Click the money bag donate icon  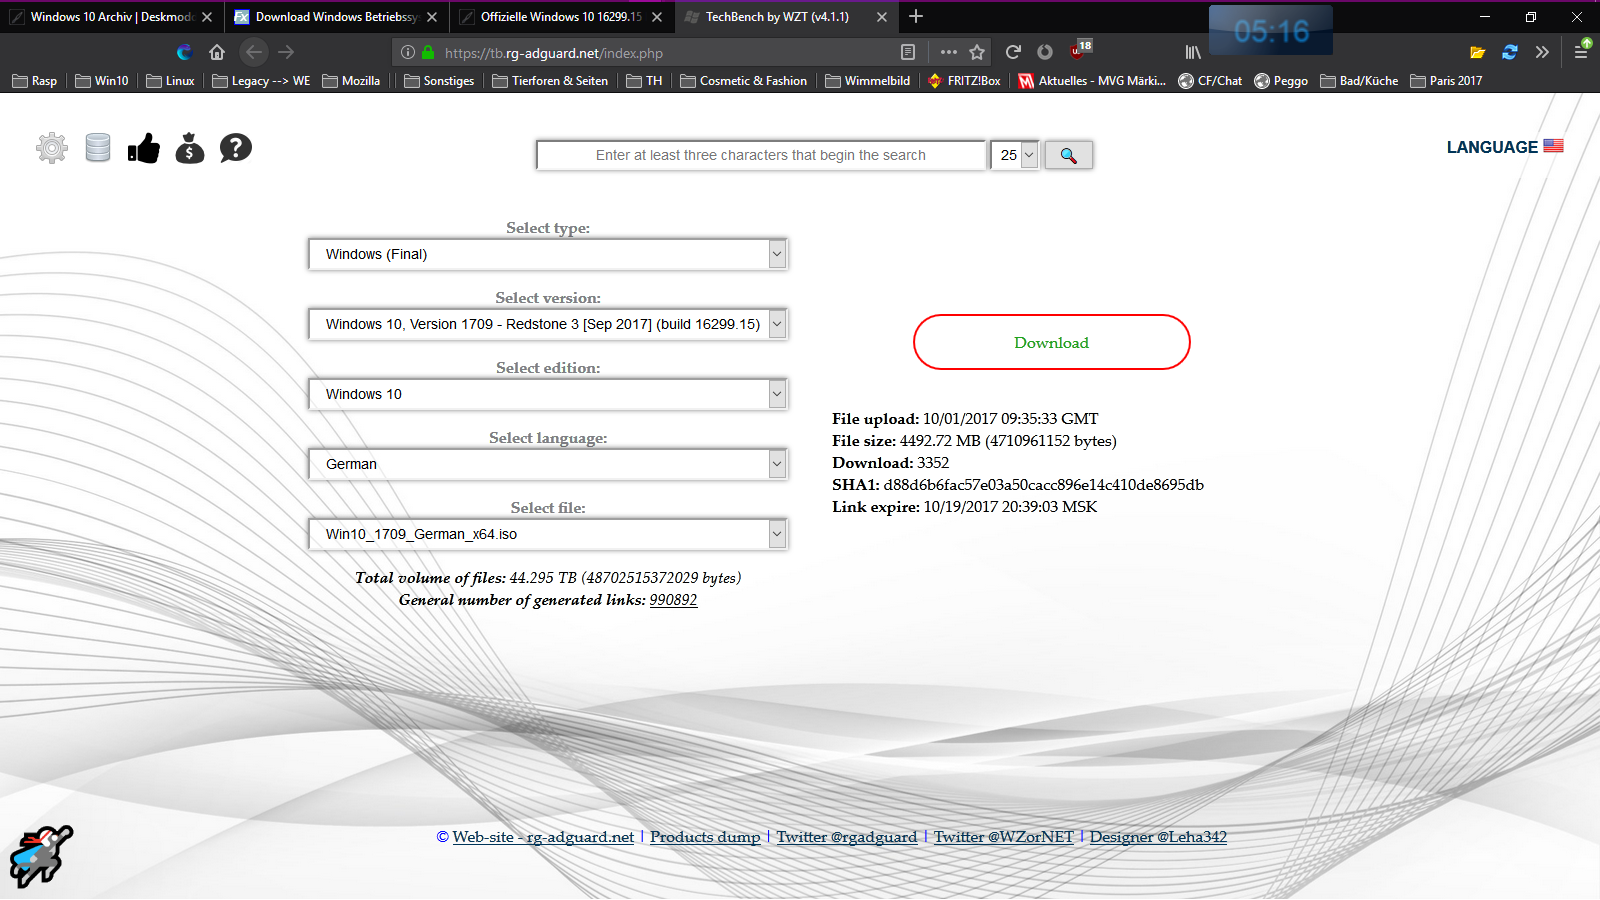click(x=190, y=148)
